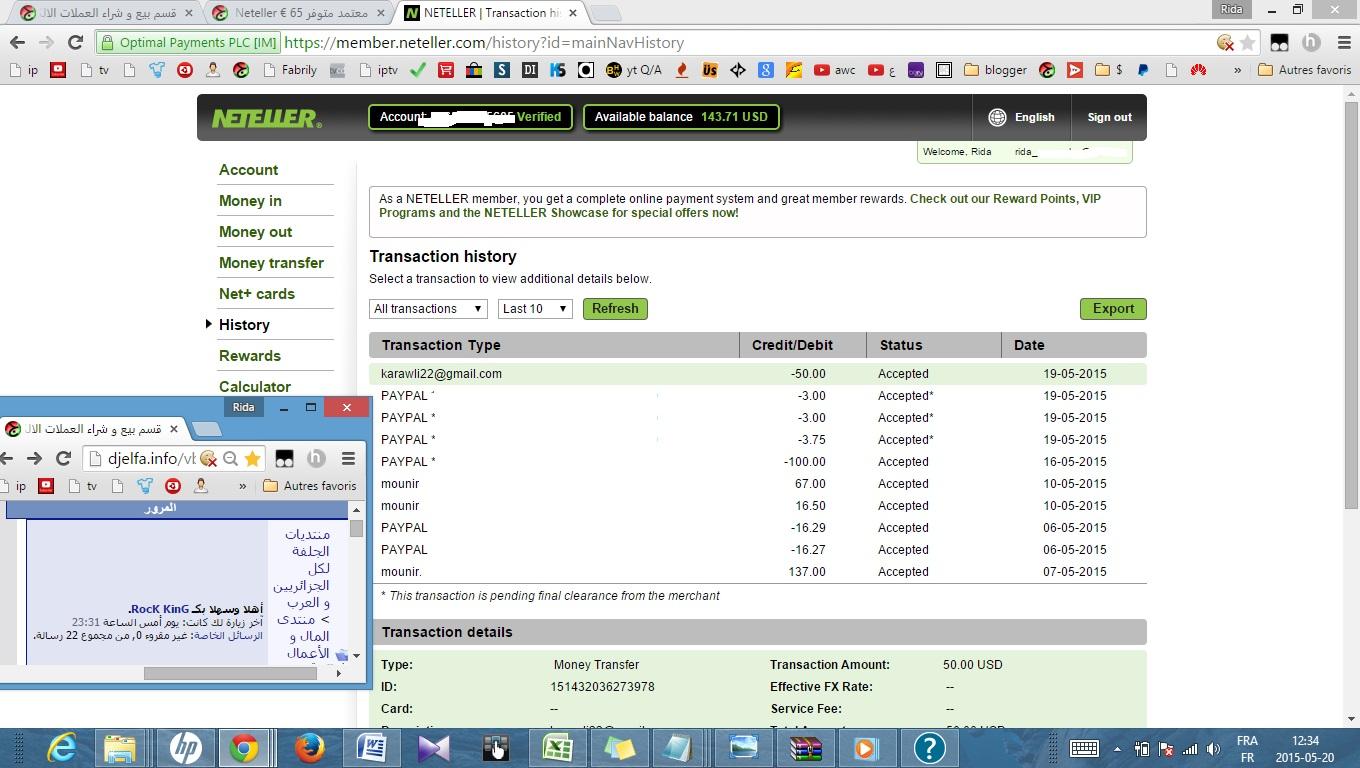Select the karawli22@gmail.com transaction row
The height and width of the screenshot is (768, 1360).
(758, 374)
